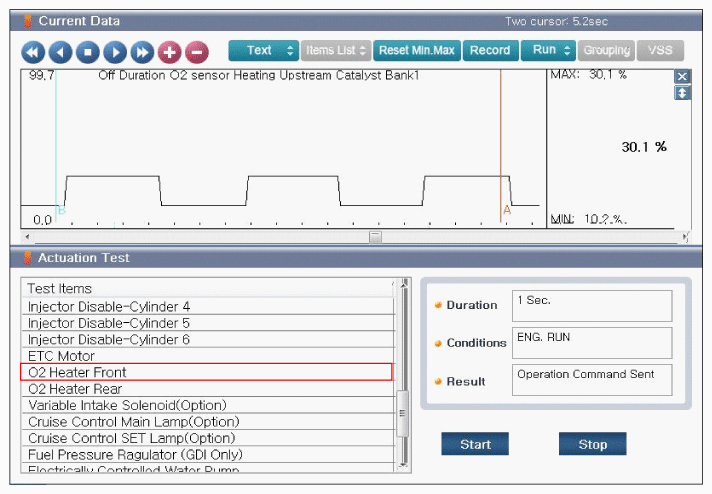Click the rewind double-arrow playback button
This screenshot has width=712, height=494.
point(33,51)
